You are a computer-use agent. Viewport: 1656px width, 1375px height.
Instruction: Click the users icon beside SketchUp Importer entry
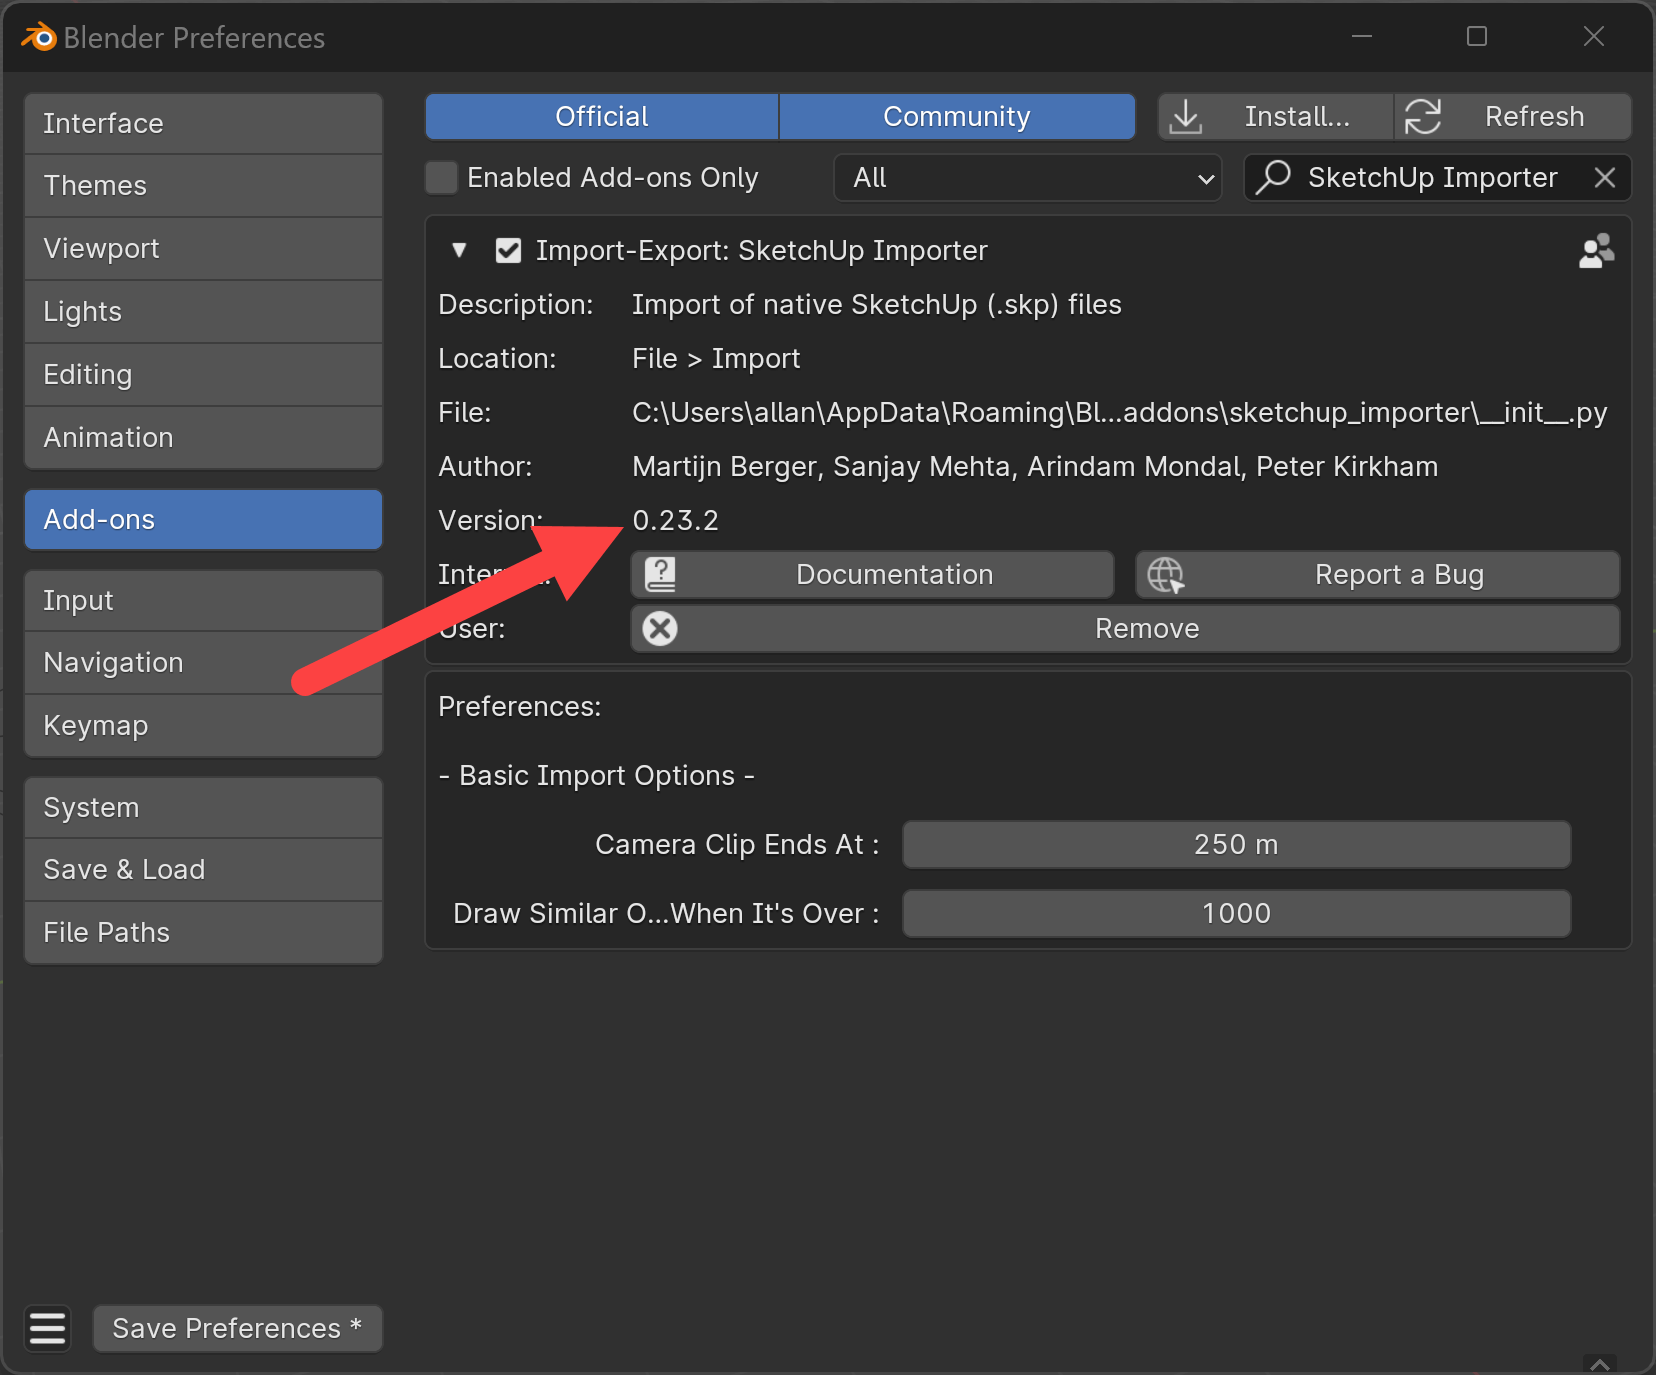(1596, 250)
